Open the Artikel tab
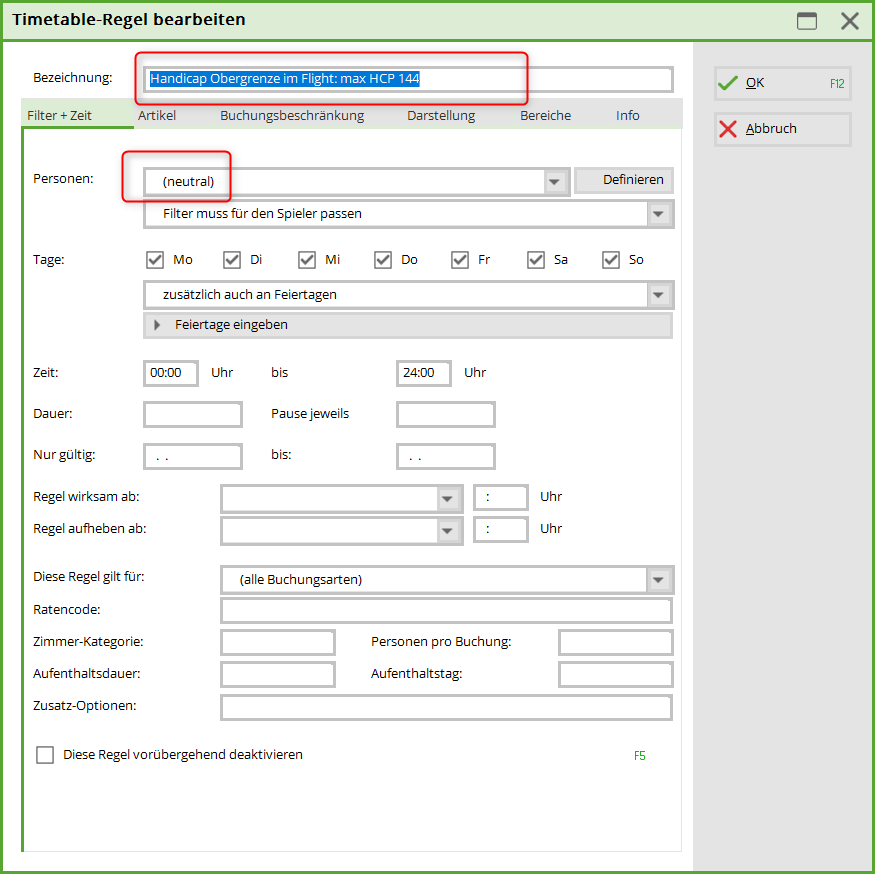Screen dimensions: 875x874 tap(157, 116)
